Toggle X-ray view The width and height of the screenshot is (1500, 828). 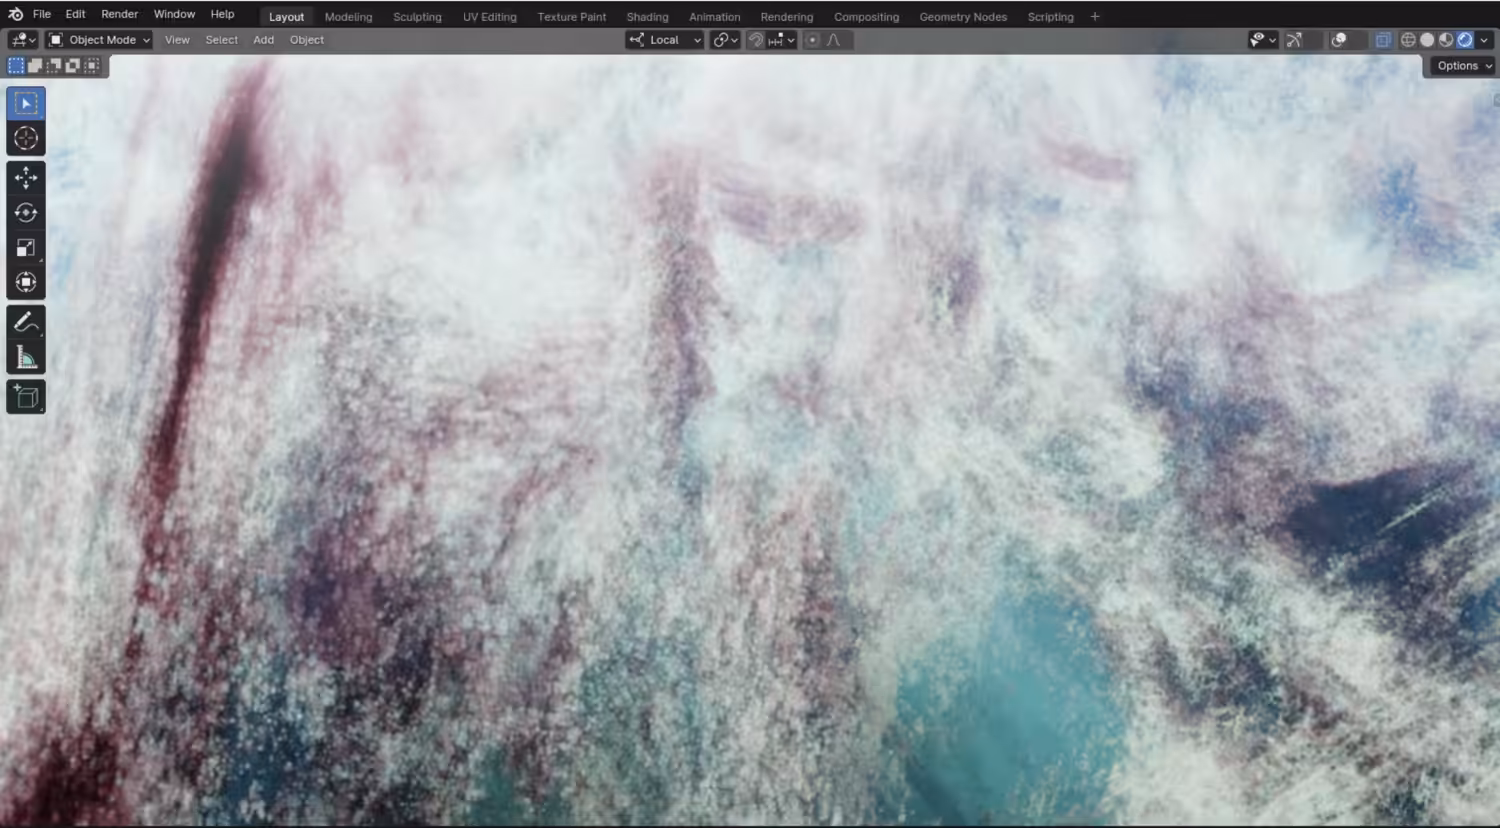[1383, 40]
